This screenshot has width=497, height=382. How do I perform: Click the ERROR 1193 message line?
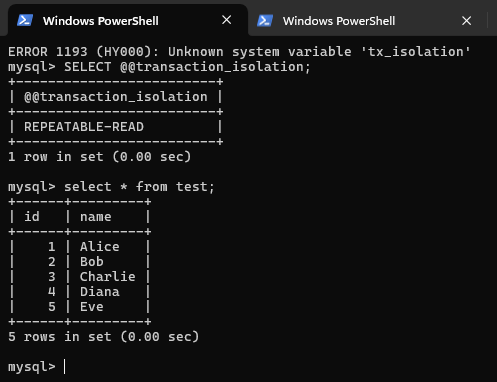tap(239, 52)
